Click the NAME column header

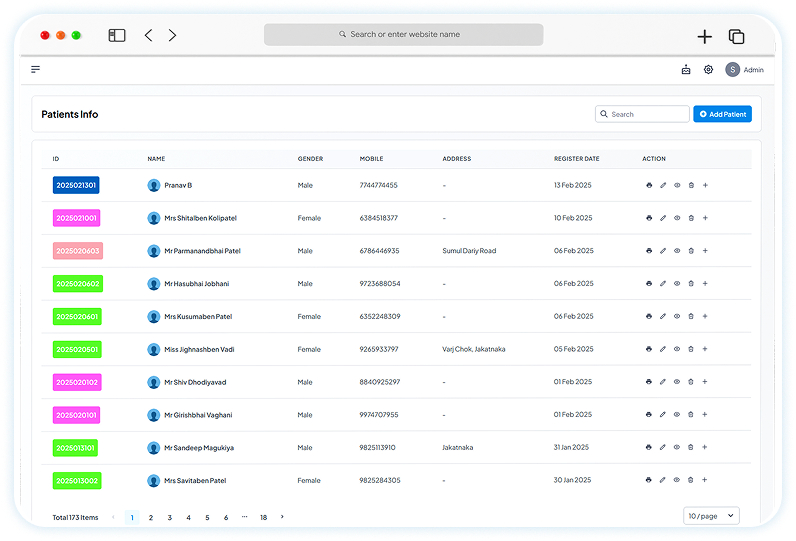(x=156, y=159)
